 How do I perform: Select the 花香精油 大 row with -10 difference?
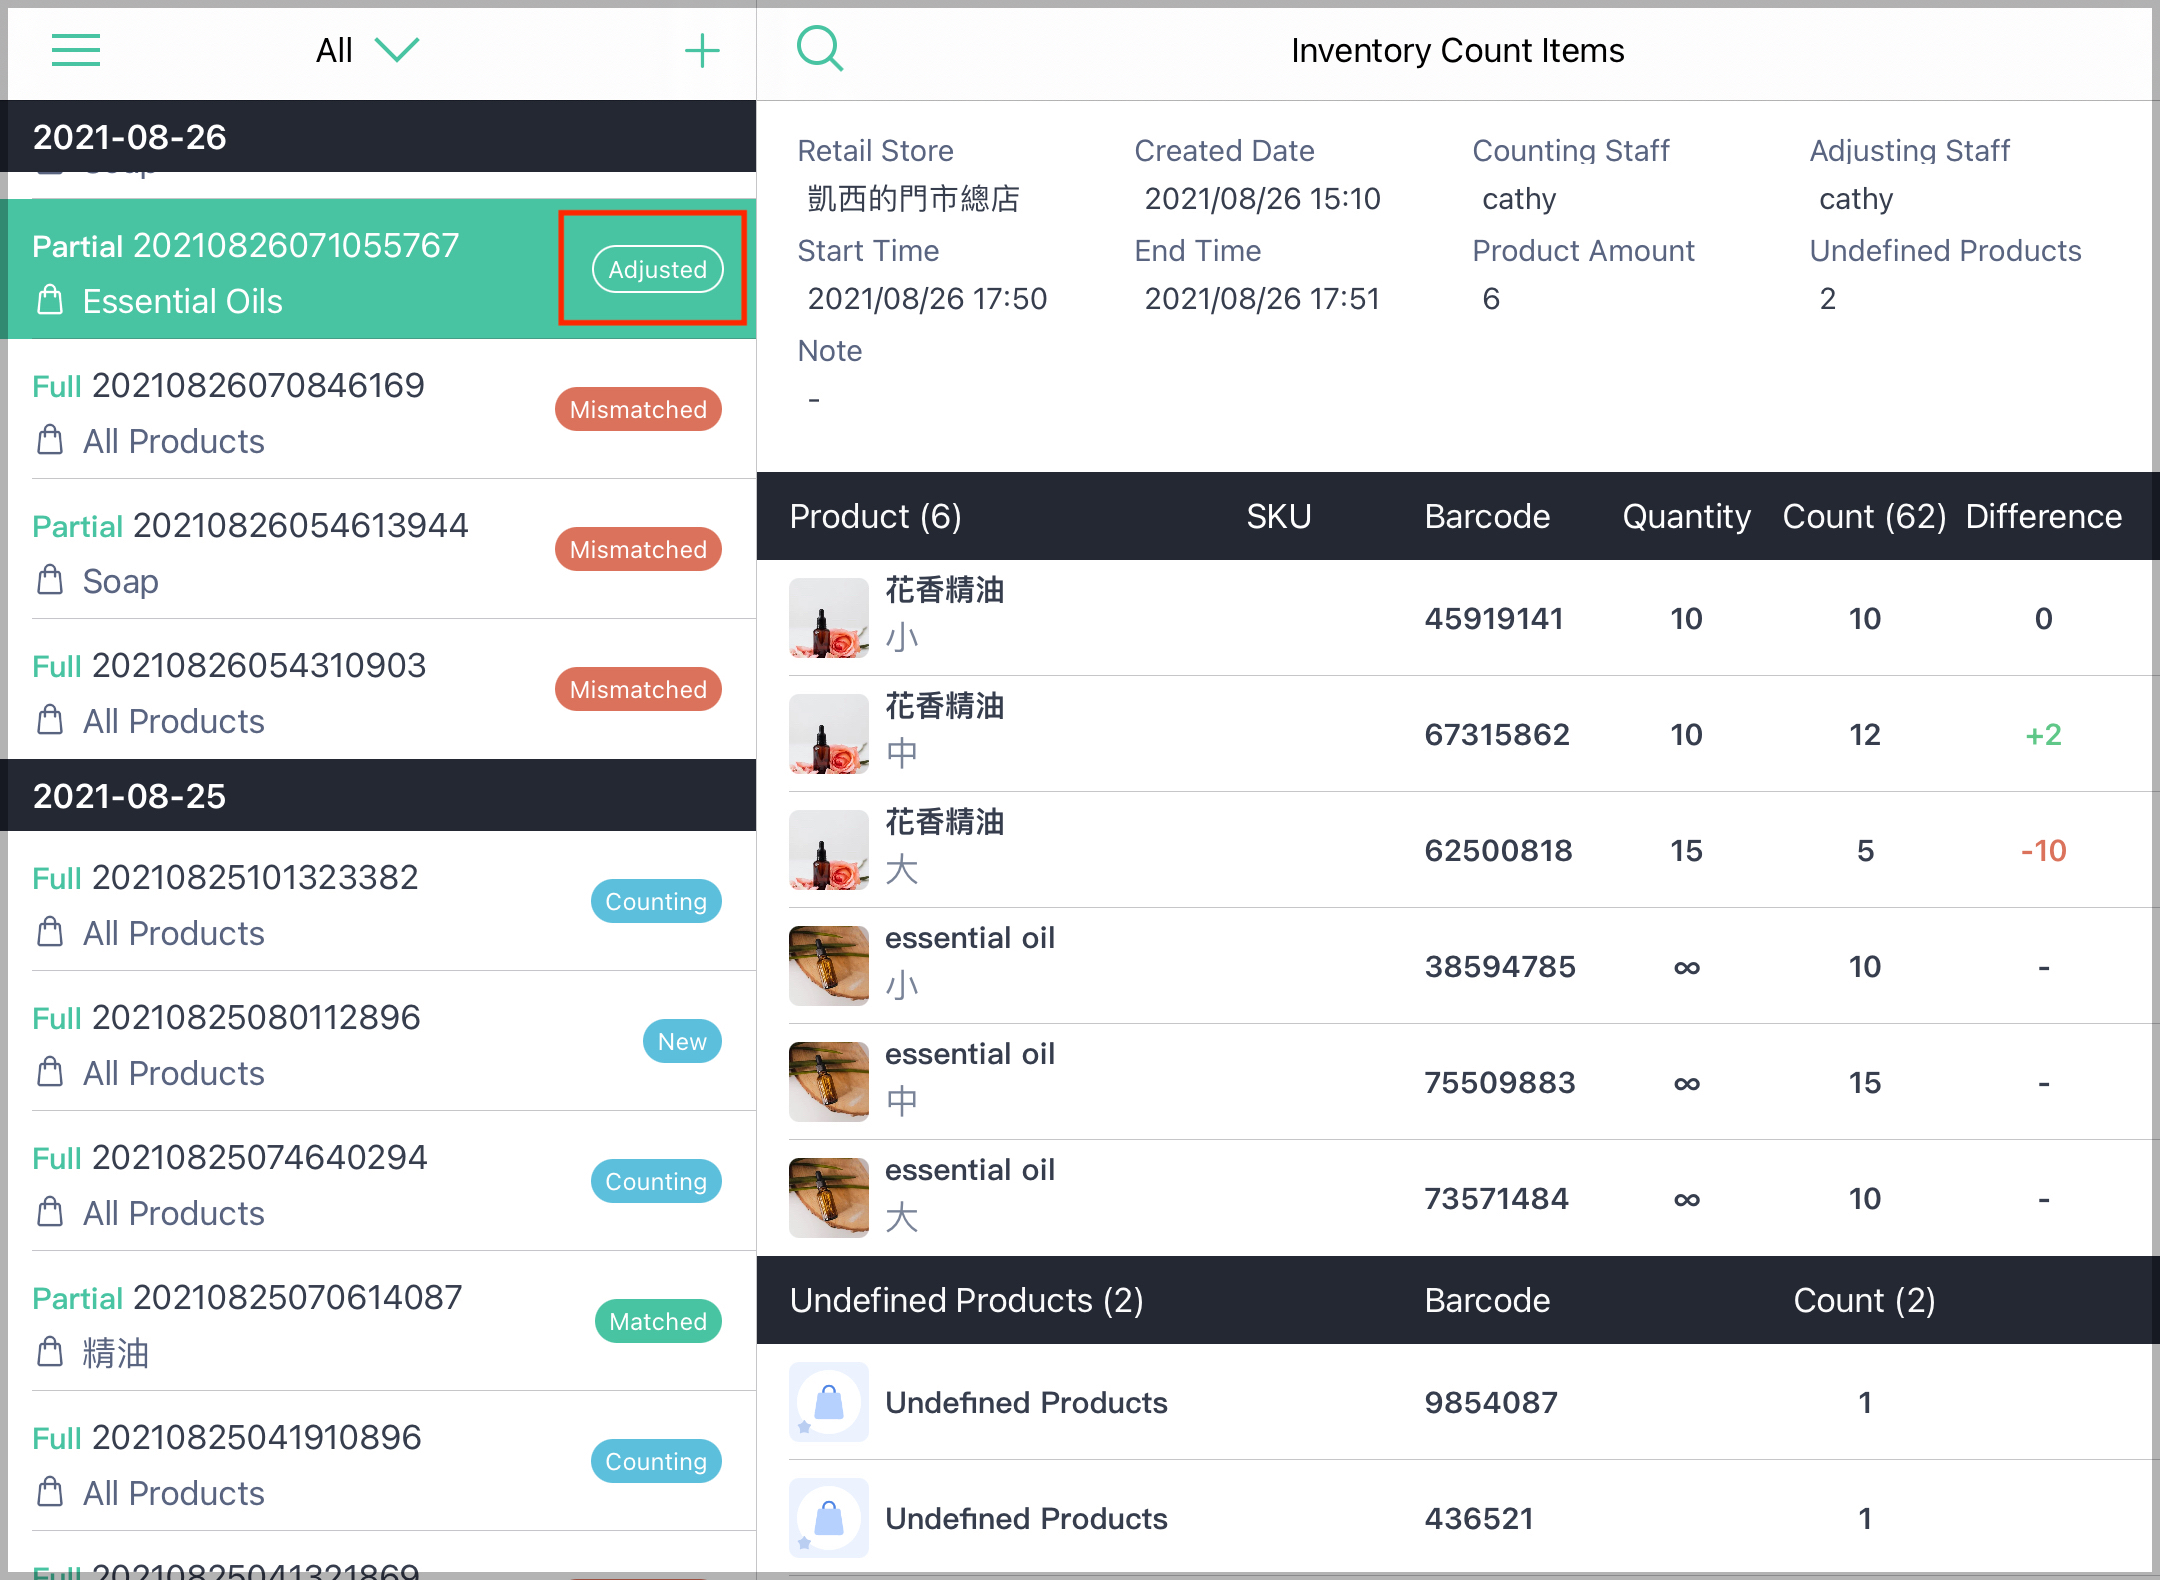[x=1458, y=850]
